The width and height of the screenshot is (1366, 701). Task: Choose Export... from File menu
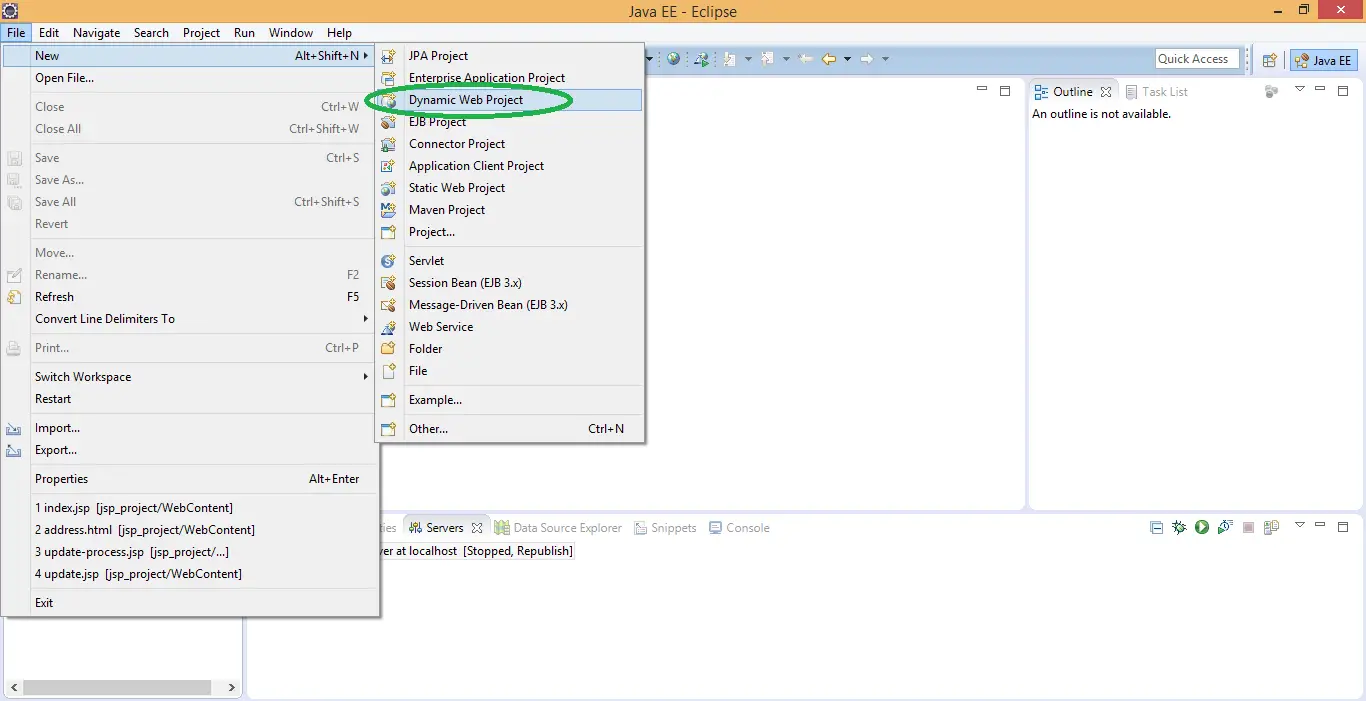click(190, 450)
